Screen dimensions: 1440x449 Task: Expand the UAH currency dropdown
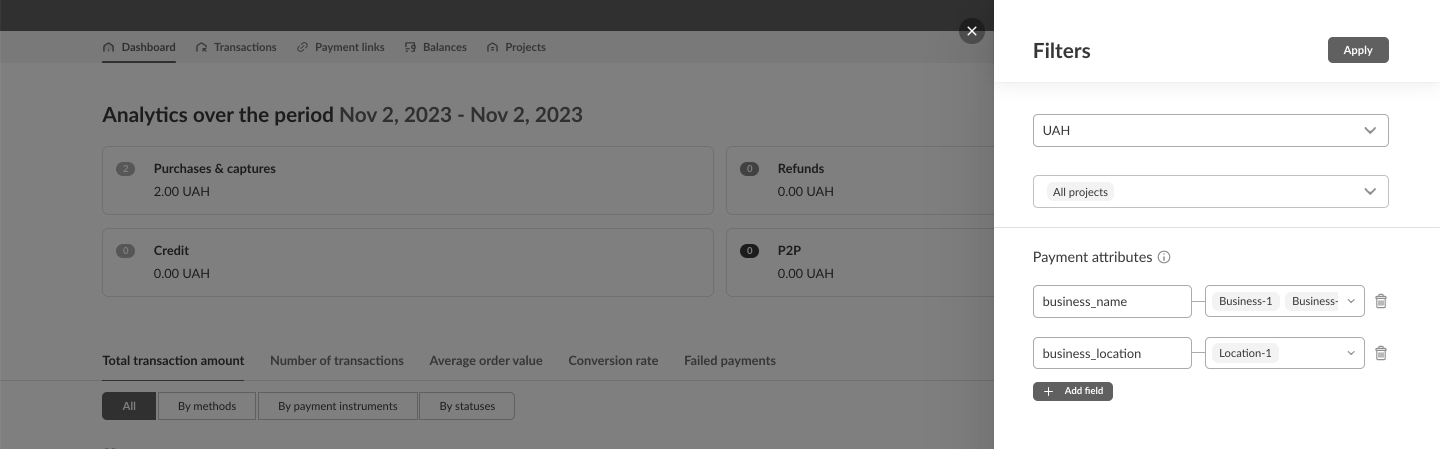[x=1369, y=130]
